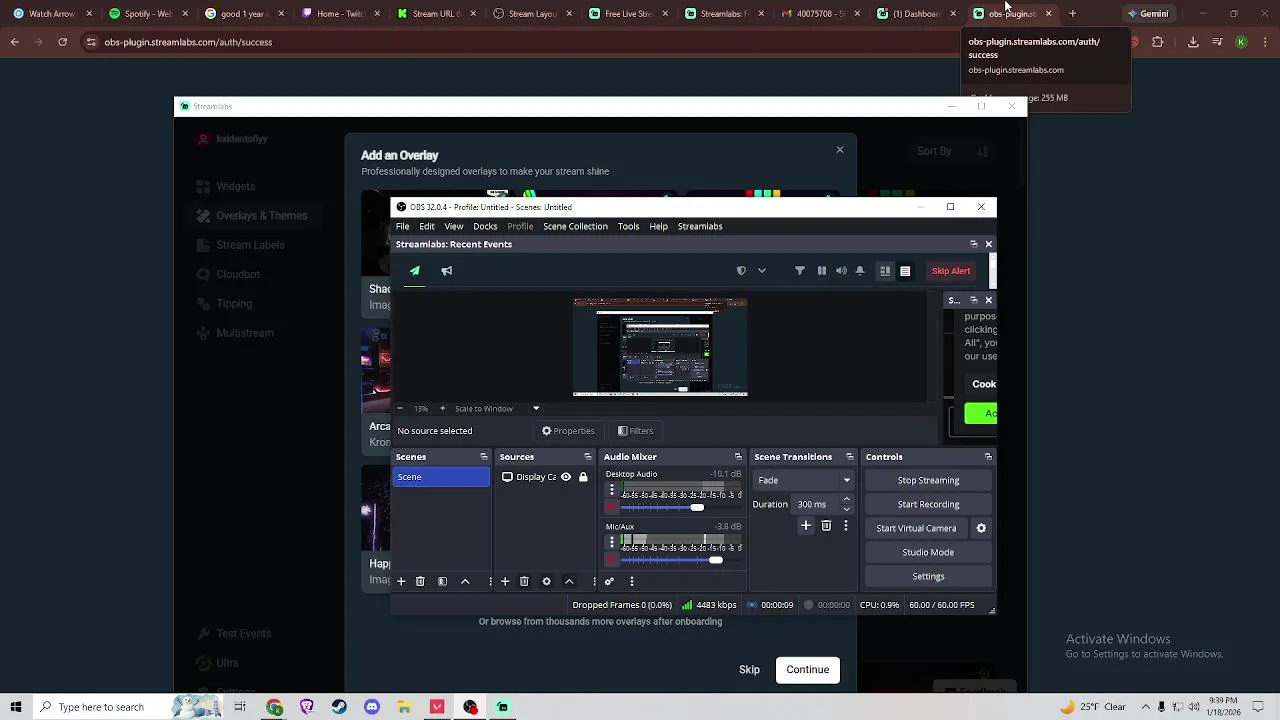The image size is (1280, 720).
Task: Remove selected scene with the trash icon
Action: [x=420, y=581]
